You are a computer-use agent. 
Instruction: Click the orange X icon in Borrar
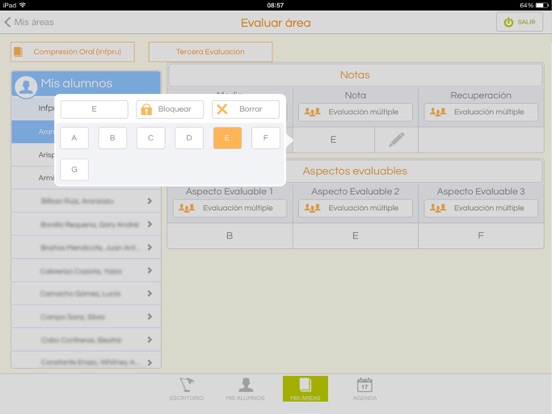tap(222, 109)
